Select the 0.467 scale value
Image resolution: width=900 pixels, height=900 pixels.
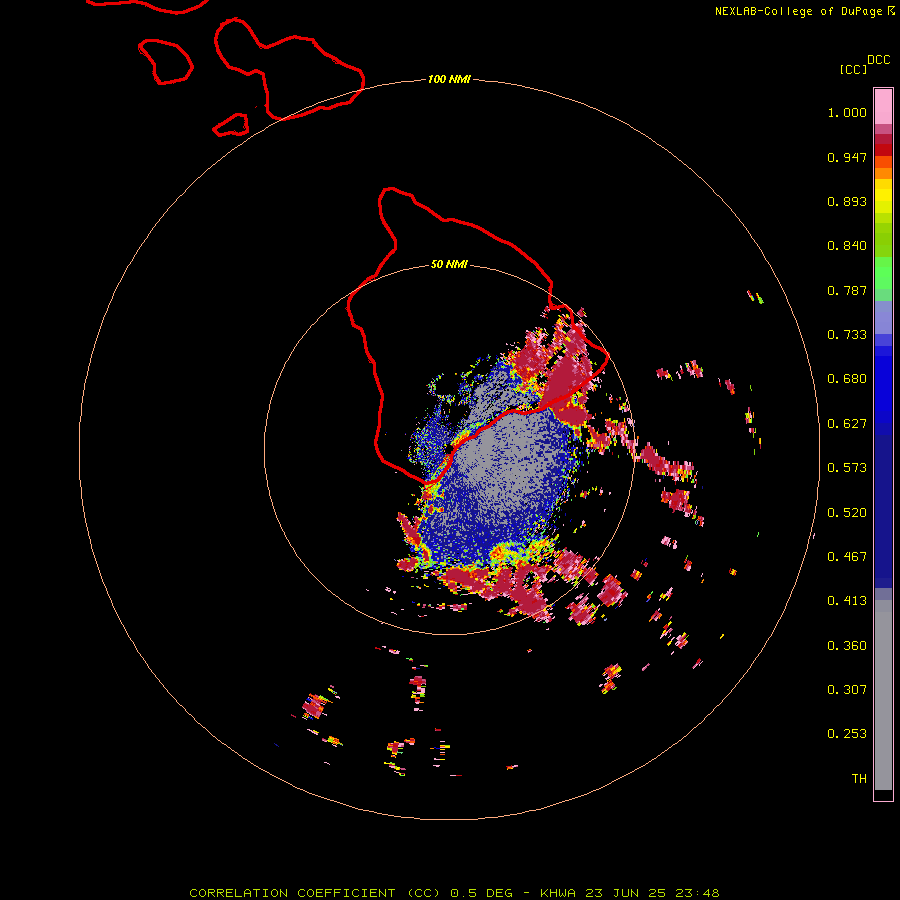(847, 557)
